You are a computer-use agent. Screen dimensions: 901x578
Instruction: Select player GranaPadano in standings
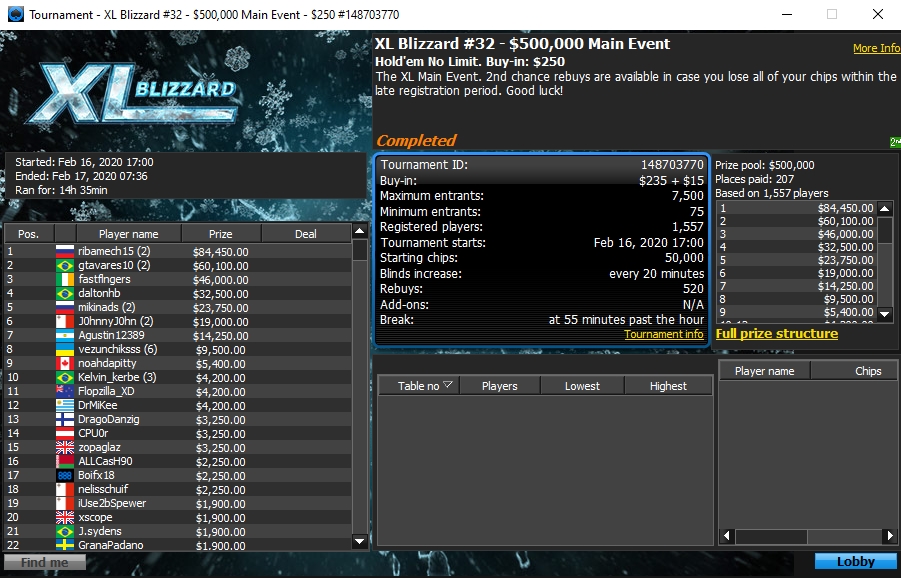(x=178, y=545)
